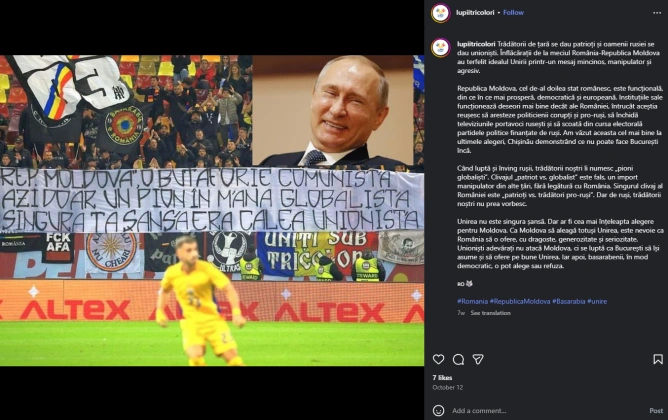Open the #Basarabia hashtag

coord(569,301)
